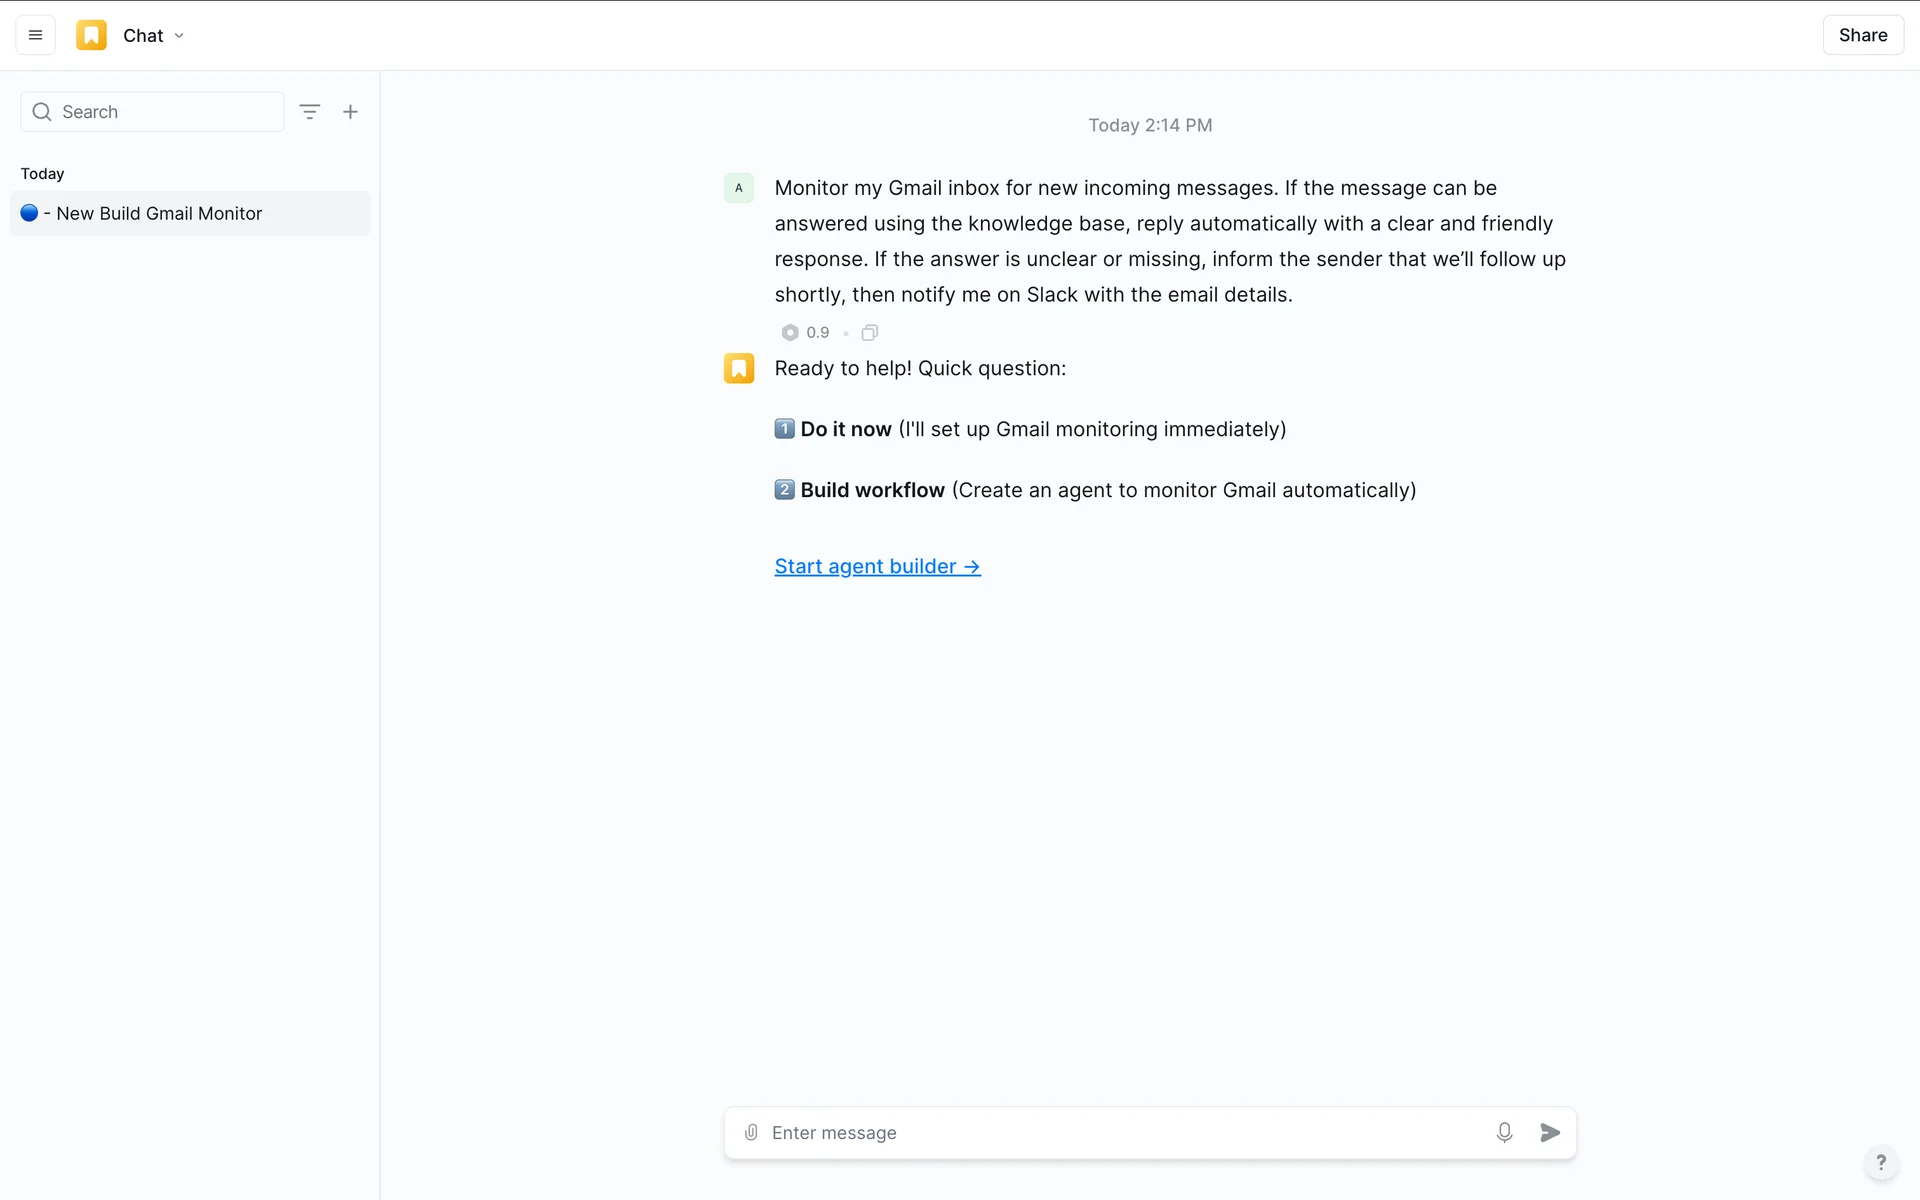
Task: Click the 0.9 credit usage indicator
Action: coord(806,332)
